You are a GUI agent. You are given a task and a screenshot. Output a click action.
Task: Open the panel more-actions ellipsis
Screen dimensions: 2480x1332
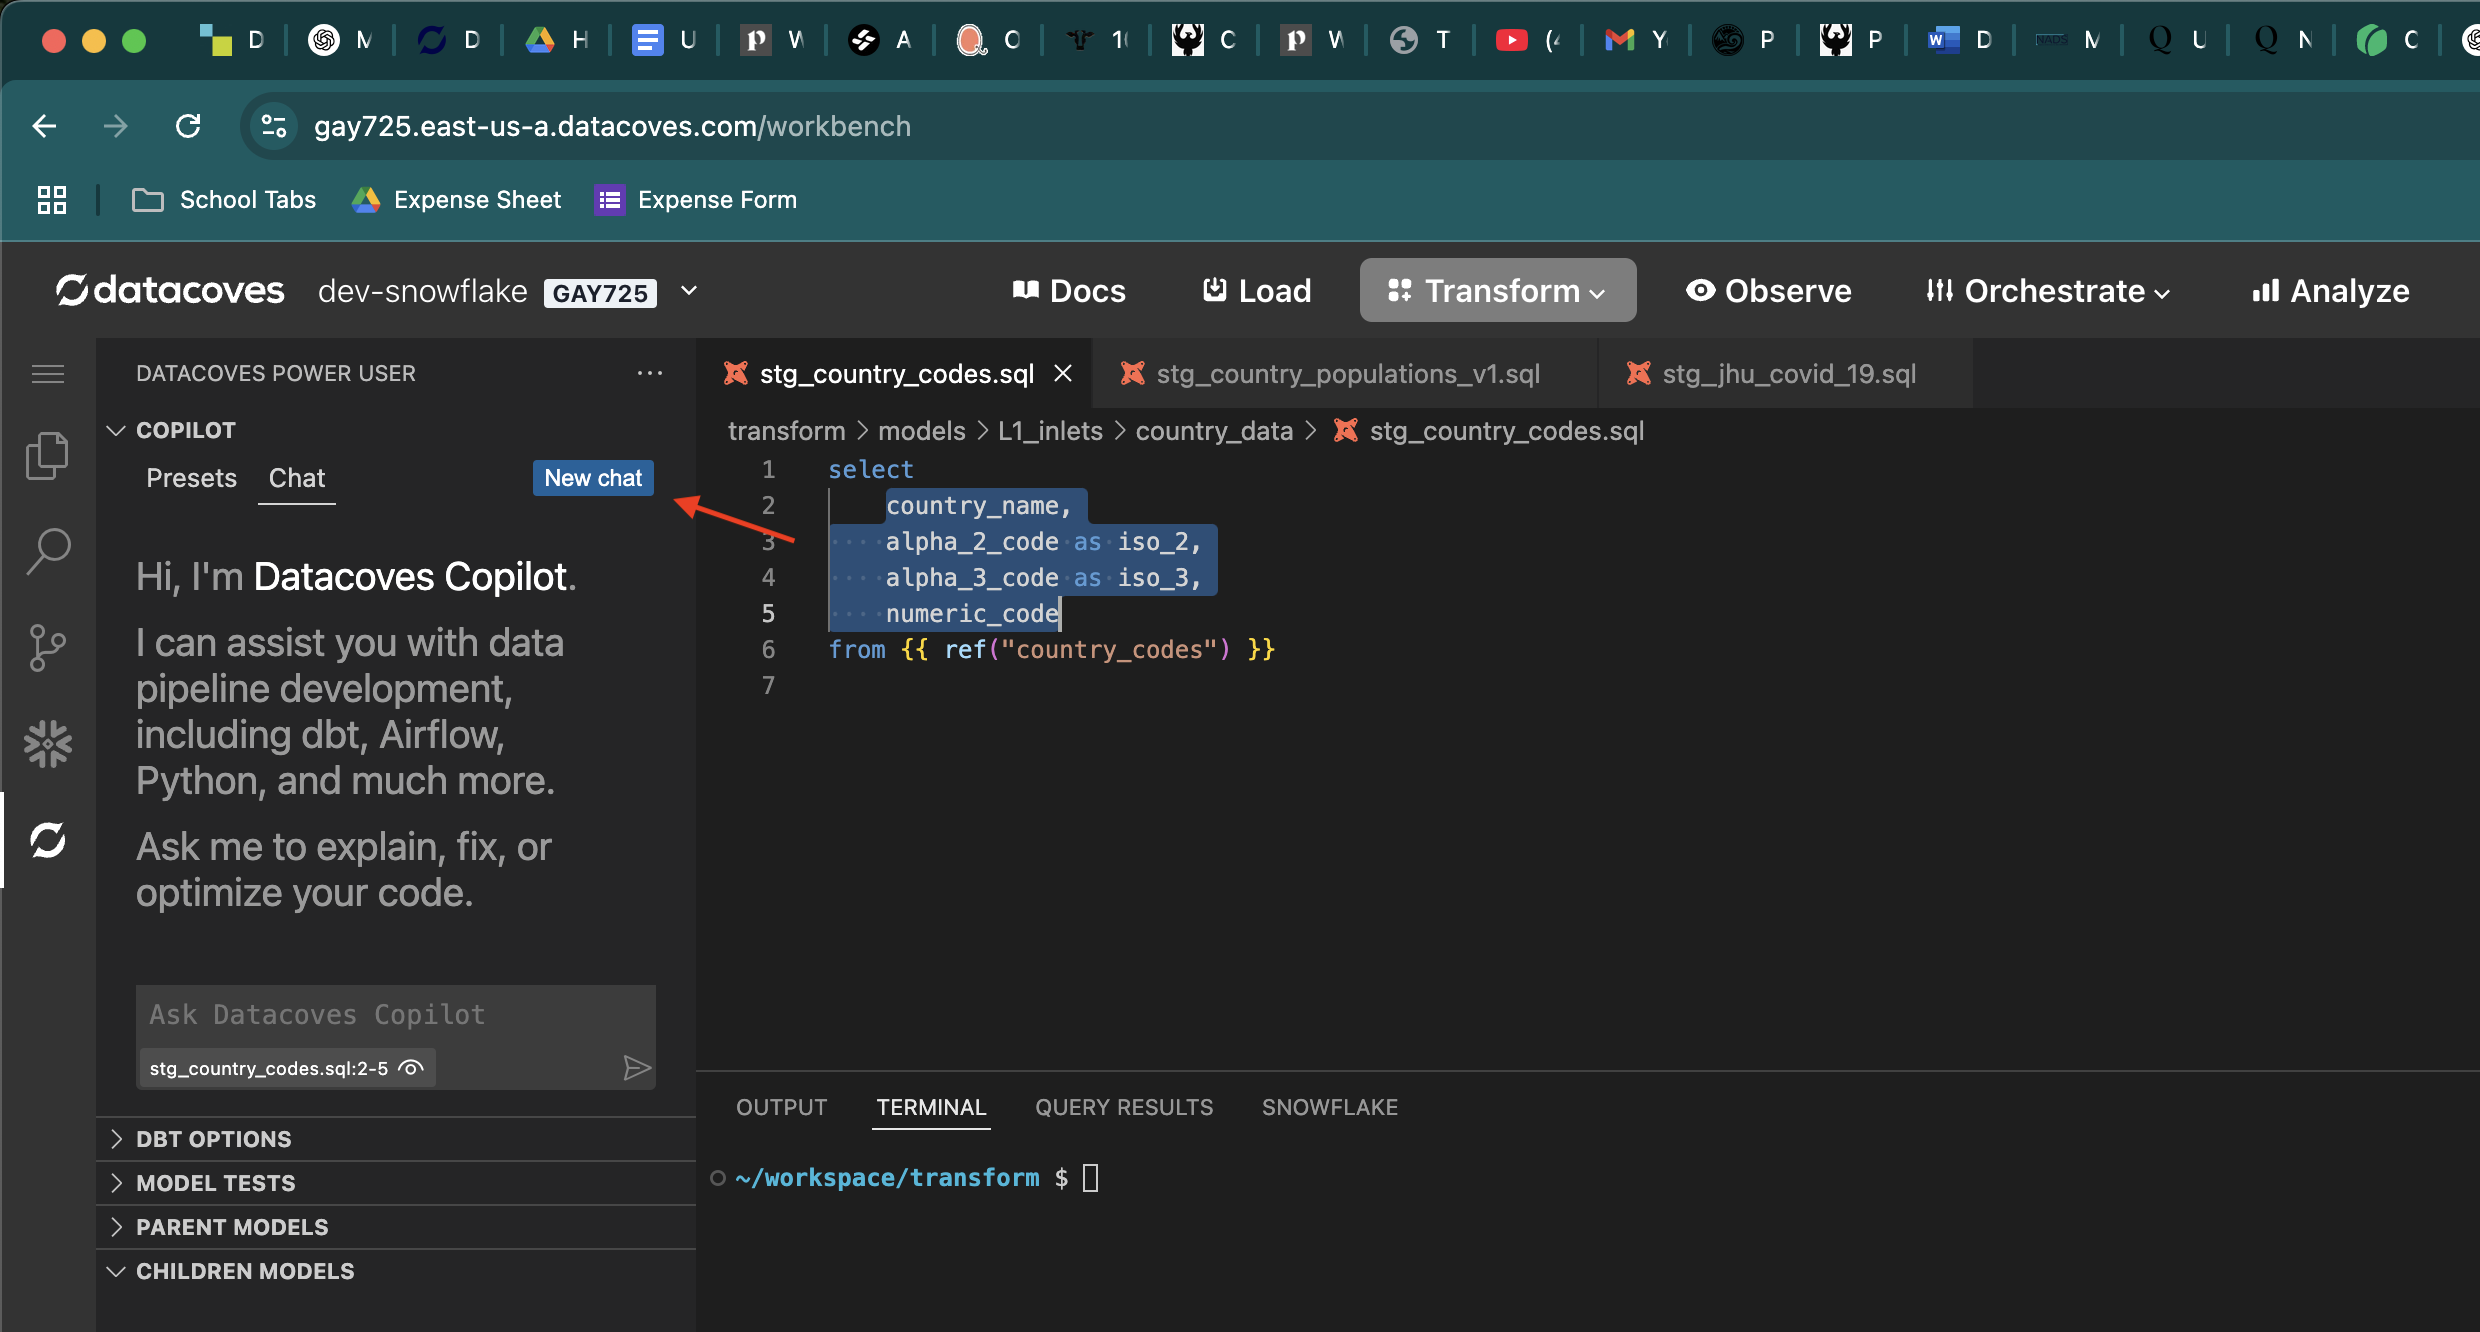(x=650, y=373)
